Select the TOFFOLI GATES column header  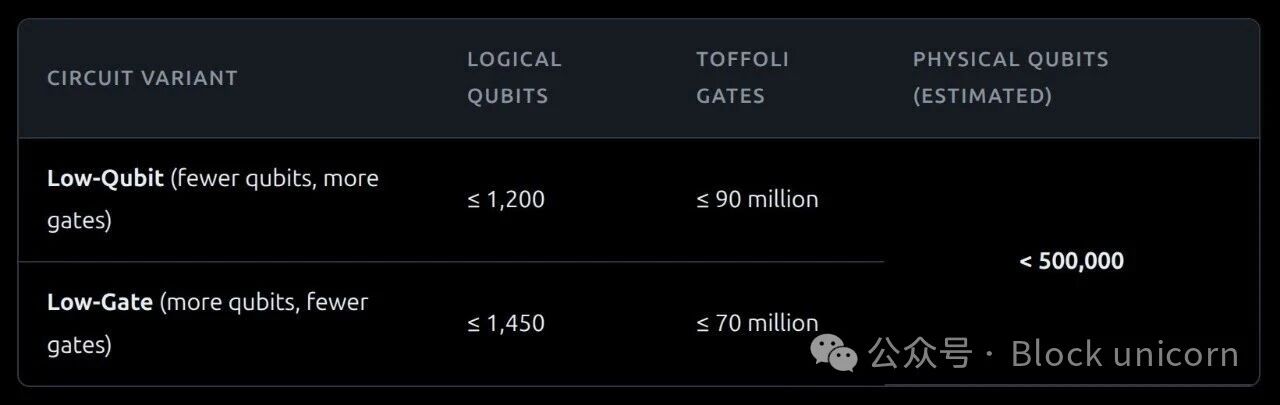click(x=742, y=78)
